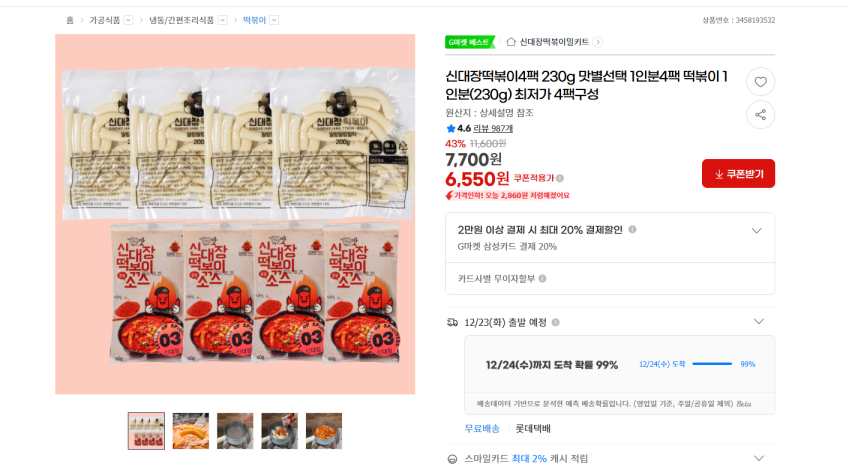Expand the 최대 20% 결제할인 section
This screenshot has width=849, height=470.
point(756,231)
